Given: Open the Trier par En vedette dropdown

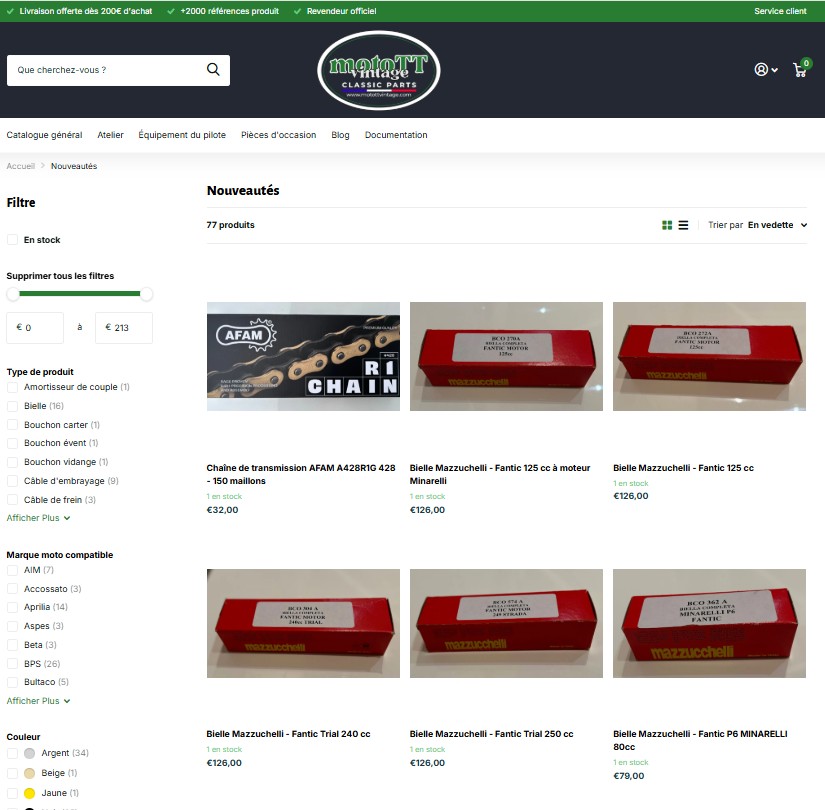Looking at the screenshot, I should 777,226.
